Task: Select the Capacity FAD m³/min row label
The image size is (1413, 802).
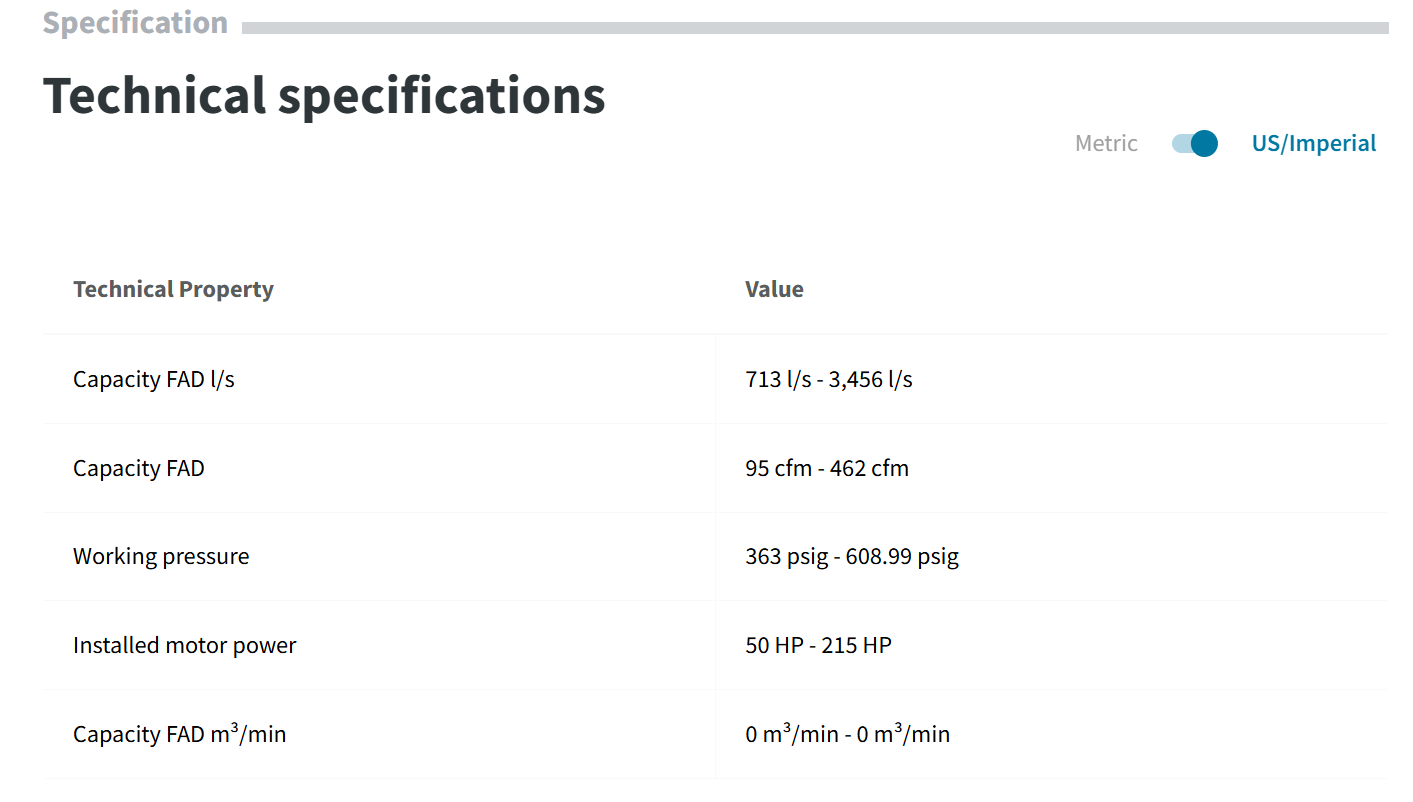Action: click(180, 735)
